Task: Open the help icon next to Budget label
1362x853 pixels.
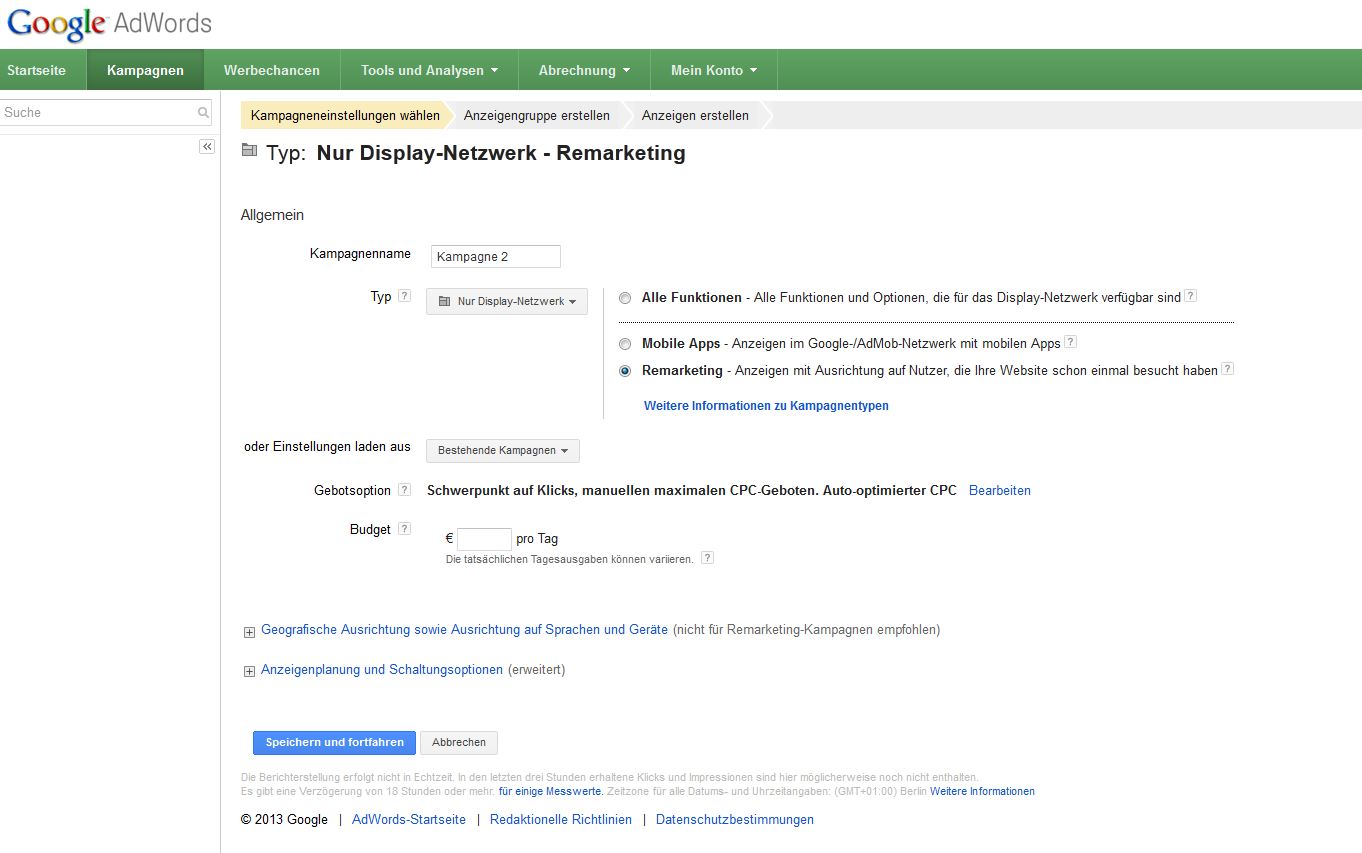Action: [405, 529]
